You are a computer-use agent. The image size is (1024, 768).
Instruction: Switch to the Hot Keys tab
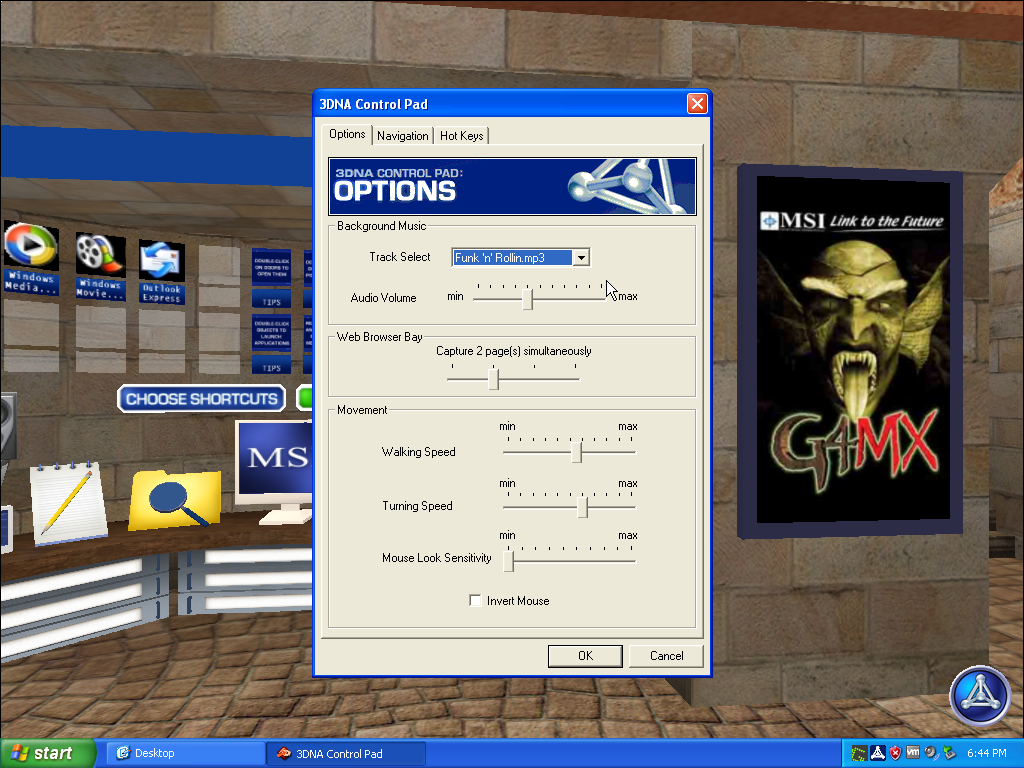point(461,135)
